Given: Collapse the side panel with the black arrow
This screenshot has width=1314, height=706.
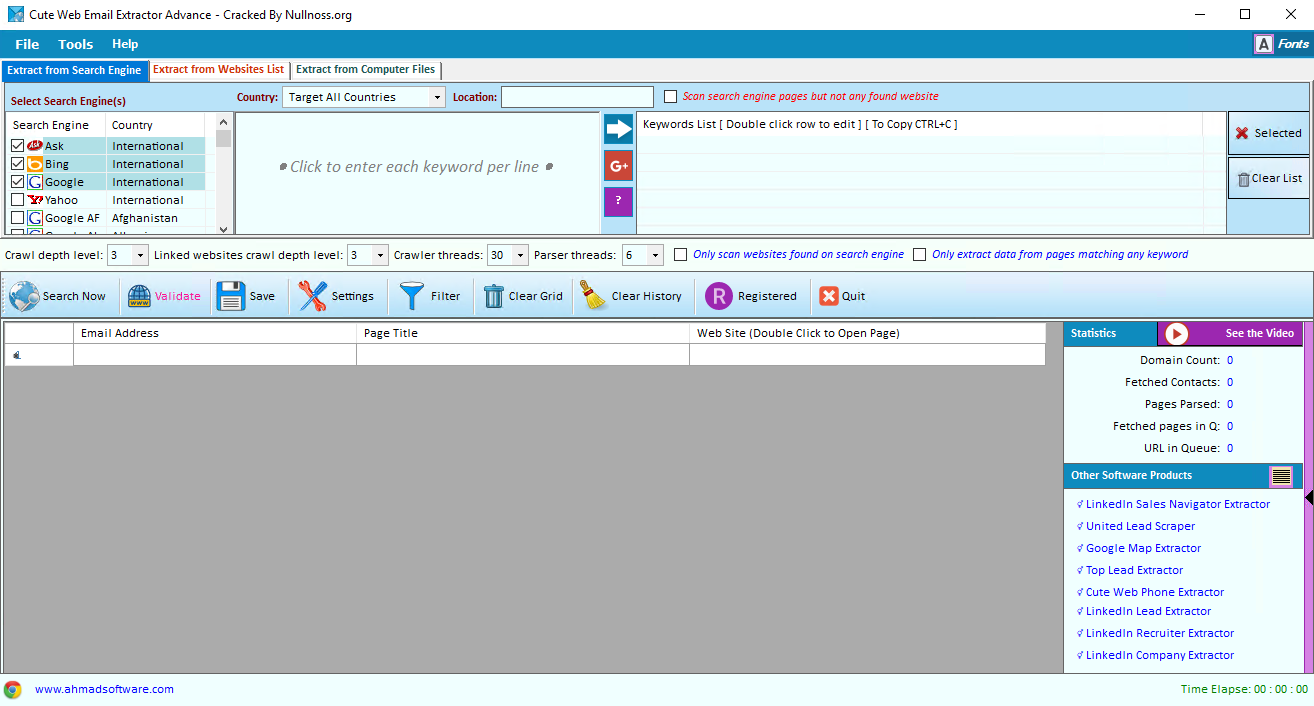Looking at the screenshot, I should [x=1309, y=497].
